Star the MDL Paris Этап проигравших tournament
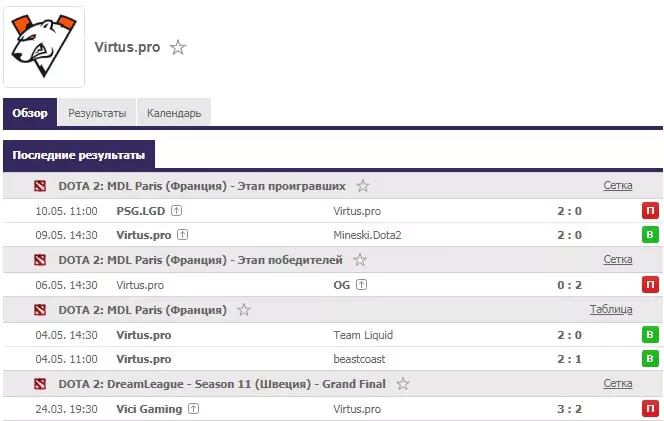 [362, 186]
